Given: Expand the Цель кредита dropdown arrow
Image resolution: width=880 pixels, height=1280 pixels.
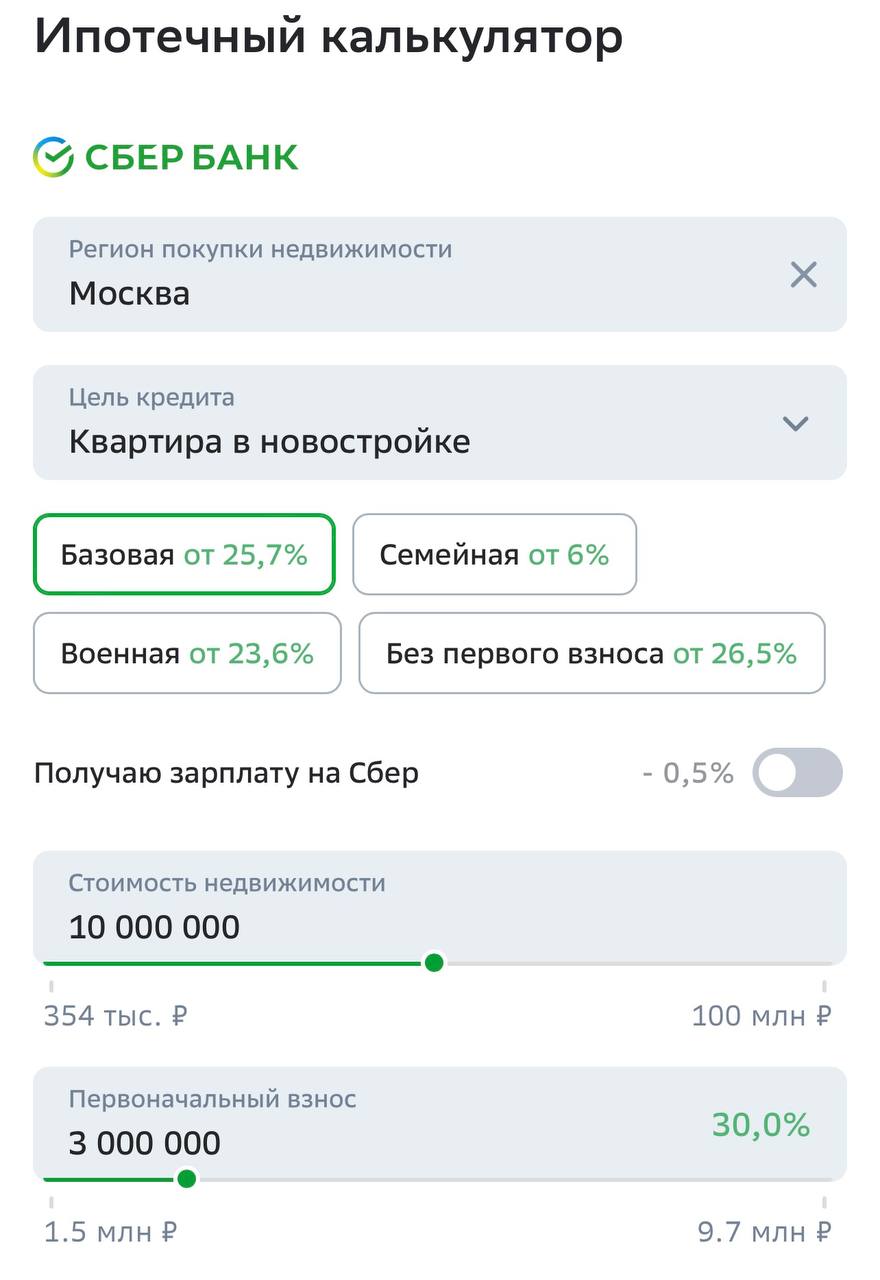Looking at the screenshot, I should pos(795,423).
